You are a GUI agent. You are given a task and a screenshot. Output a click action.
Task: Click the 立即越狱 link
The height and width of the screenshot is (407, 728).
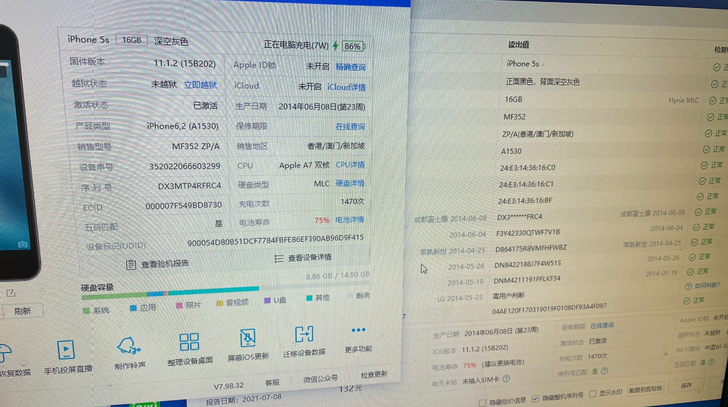coord(200,85)
